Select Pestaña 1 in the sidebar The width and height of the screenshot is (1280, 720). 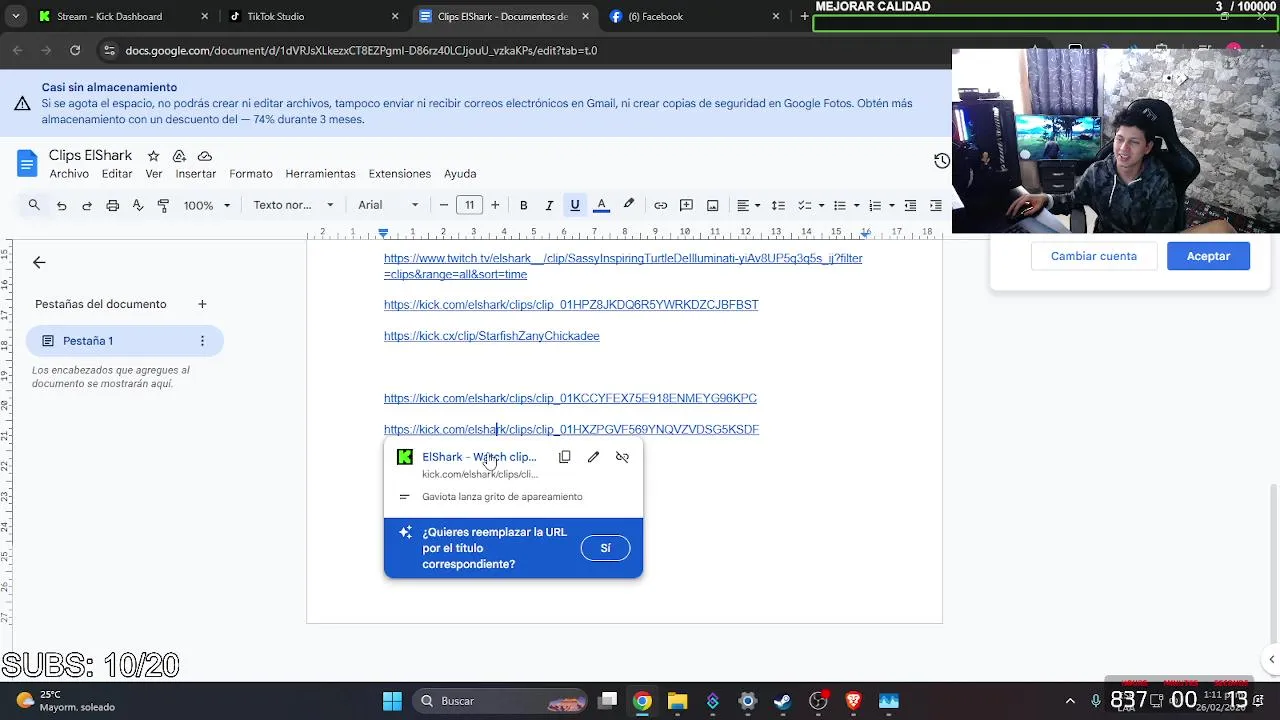click(x=124, y=341)
